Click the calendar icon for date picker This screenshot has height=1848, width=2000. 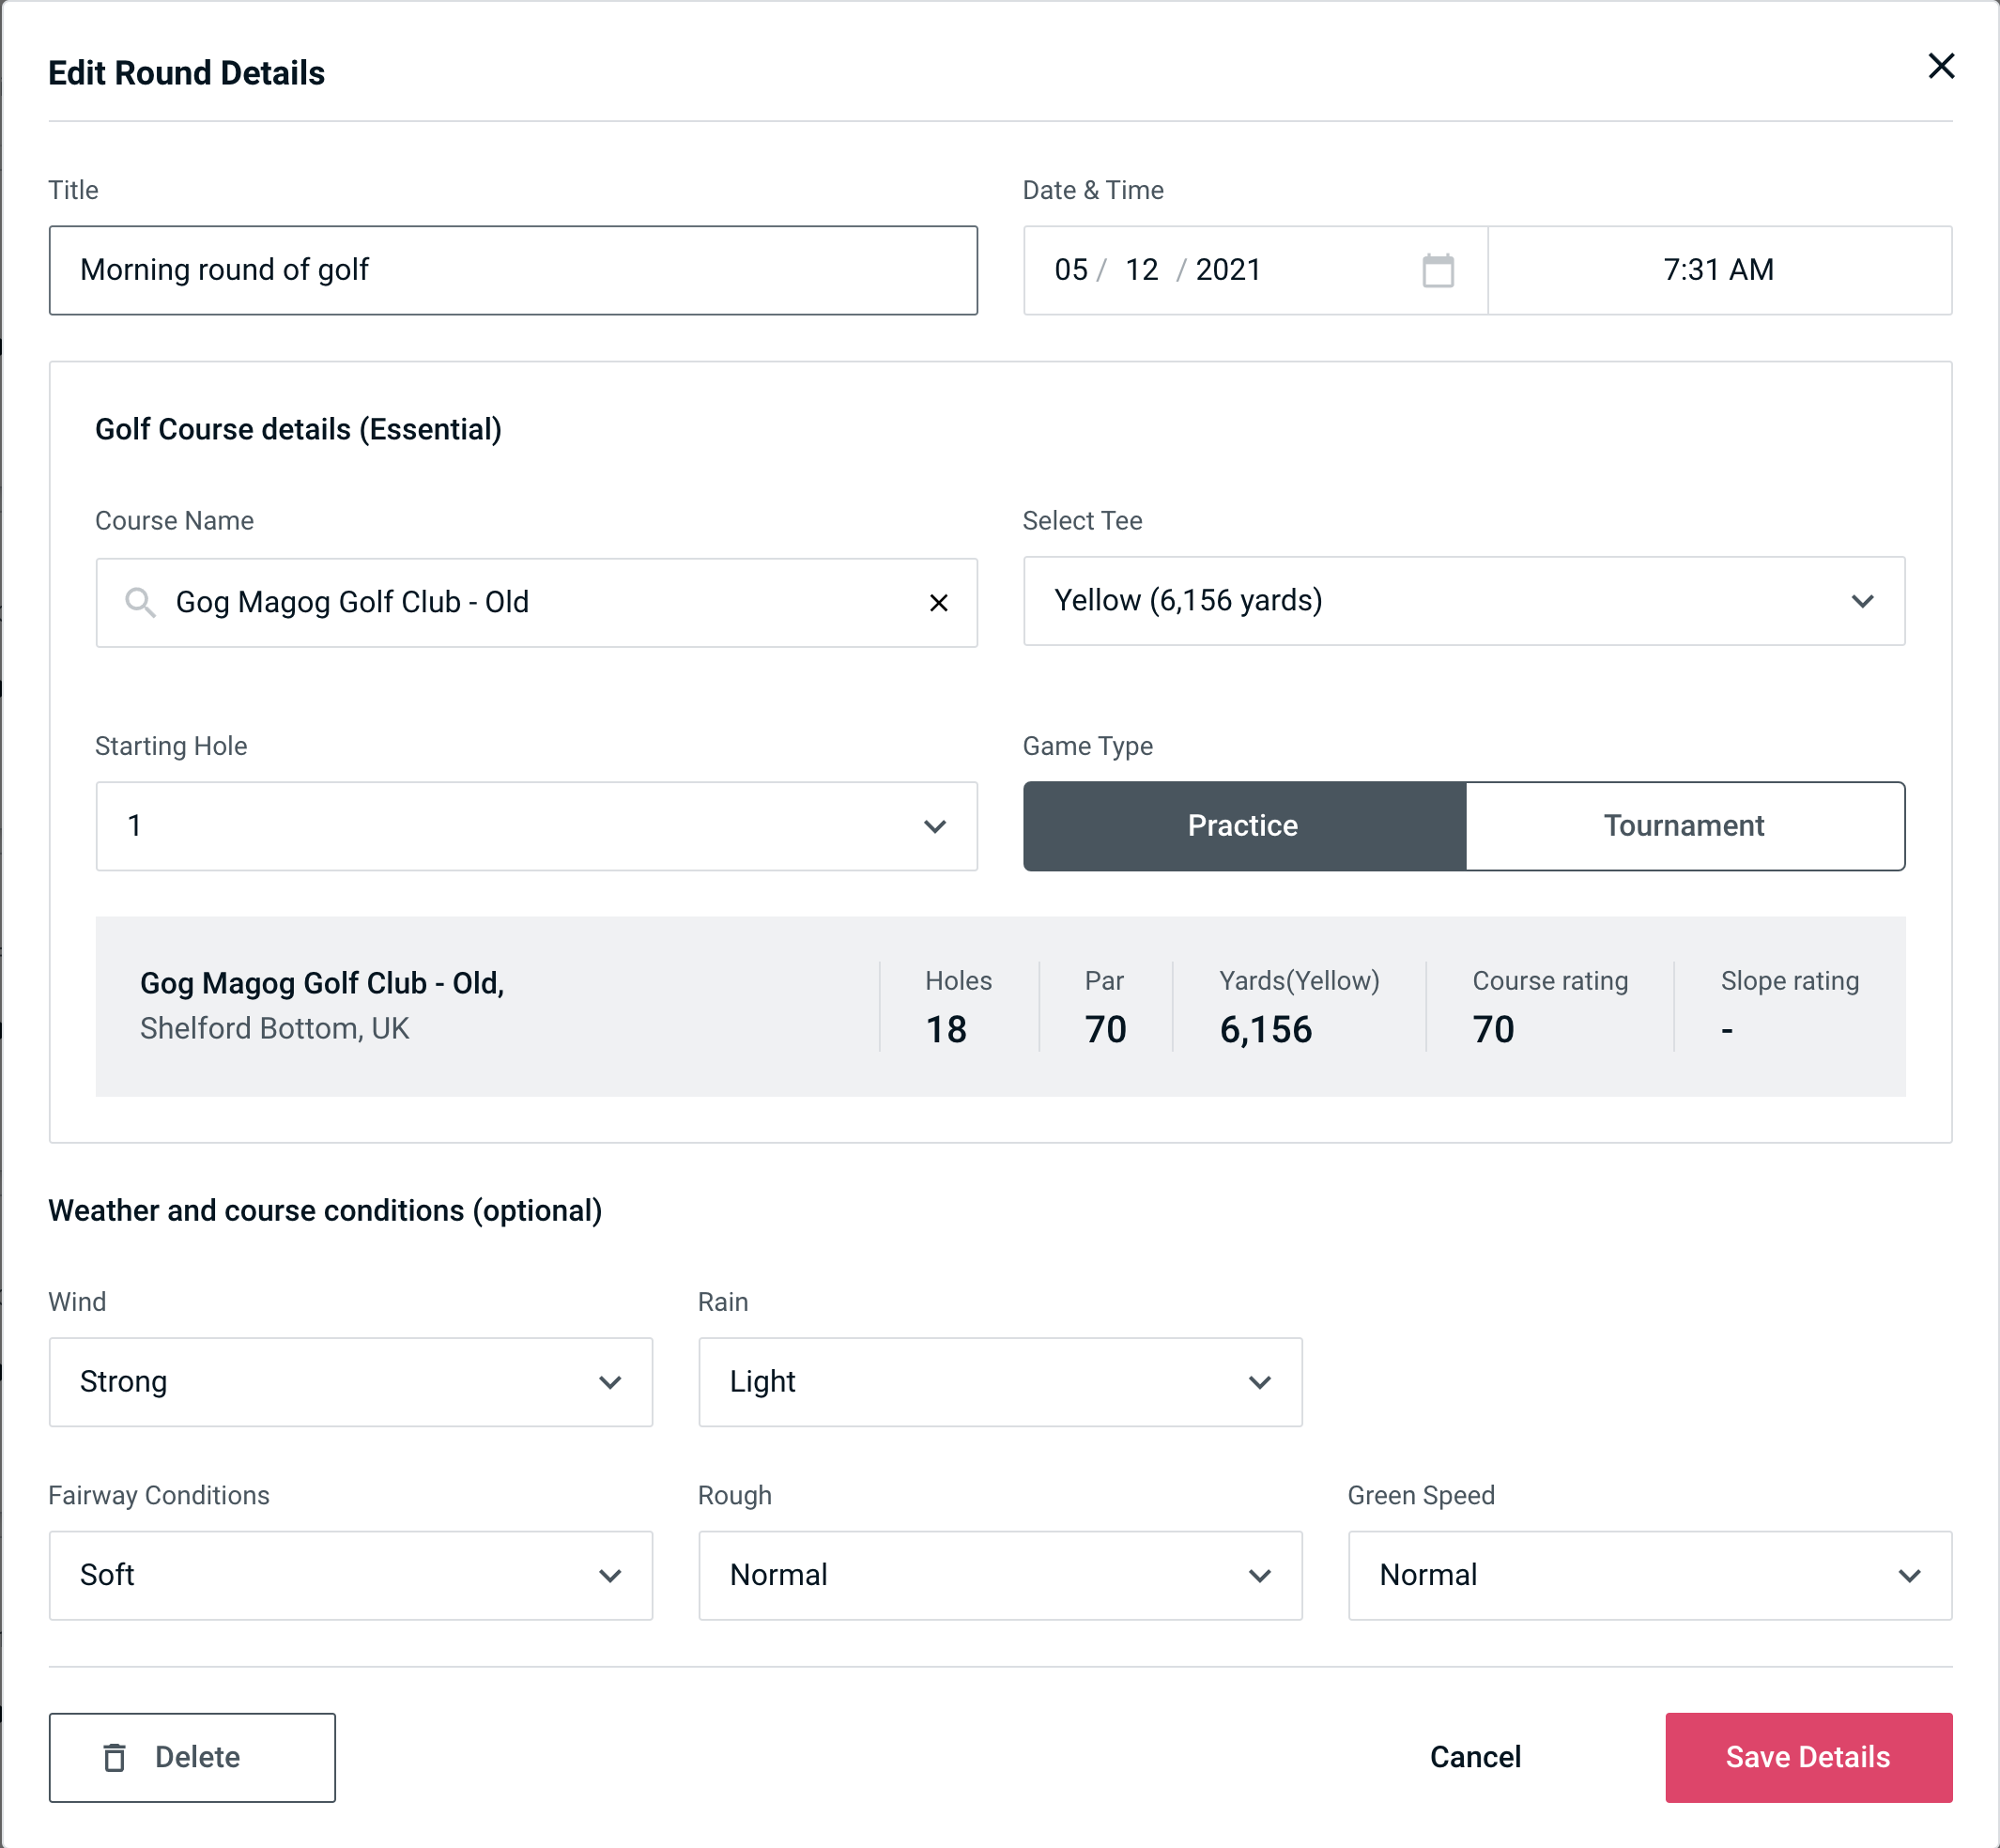pyautogui.click(x=1438, y=269)
